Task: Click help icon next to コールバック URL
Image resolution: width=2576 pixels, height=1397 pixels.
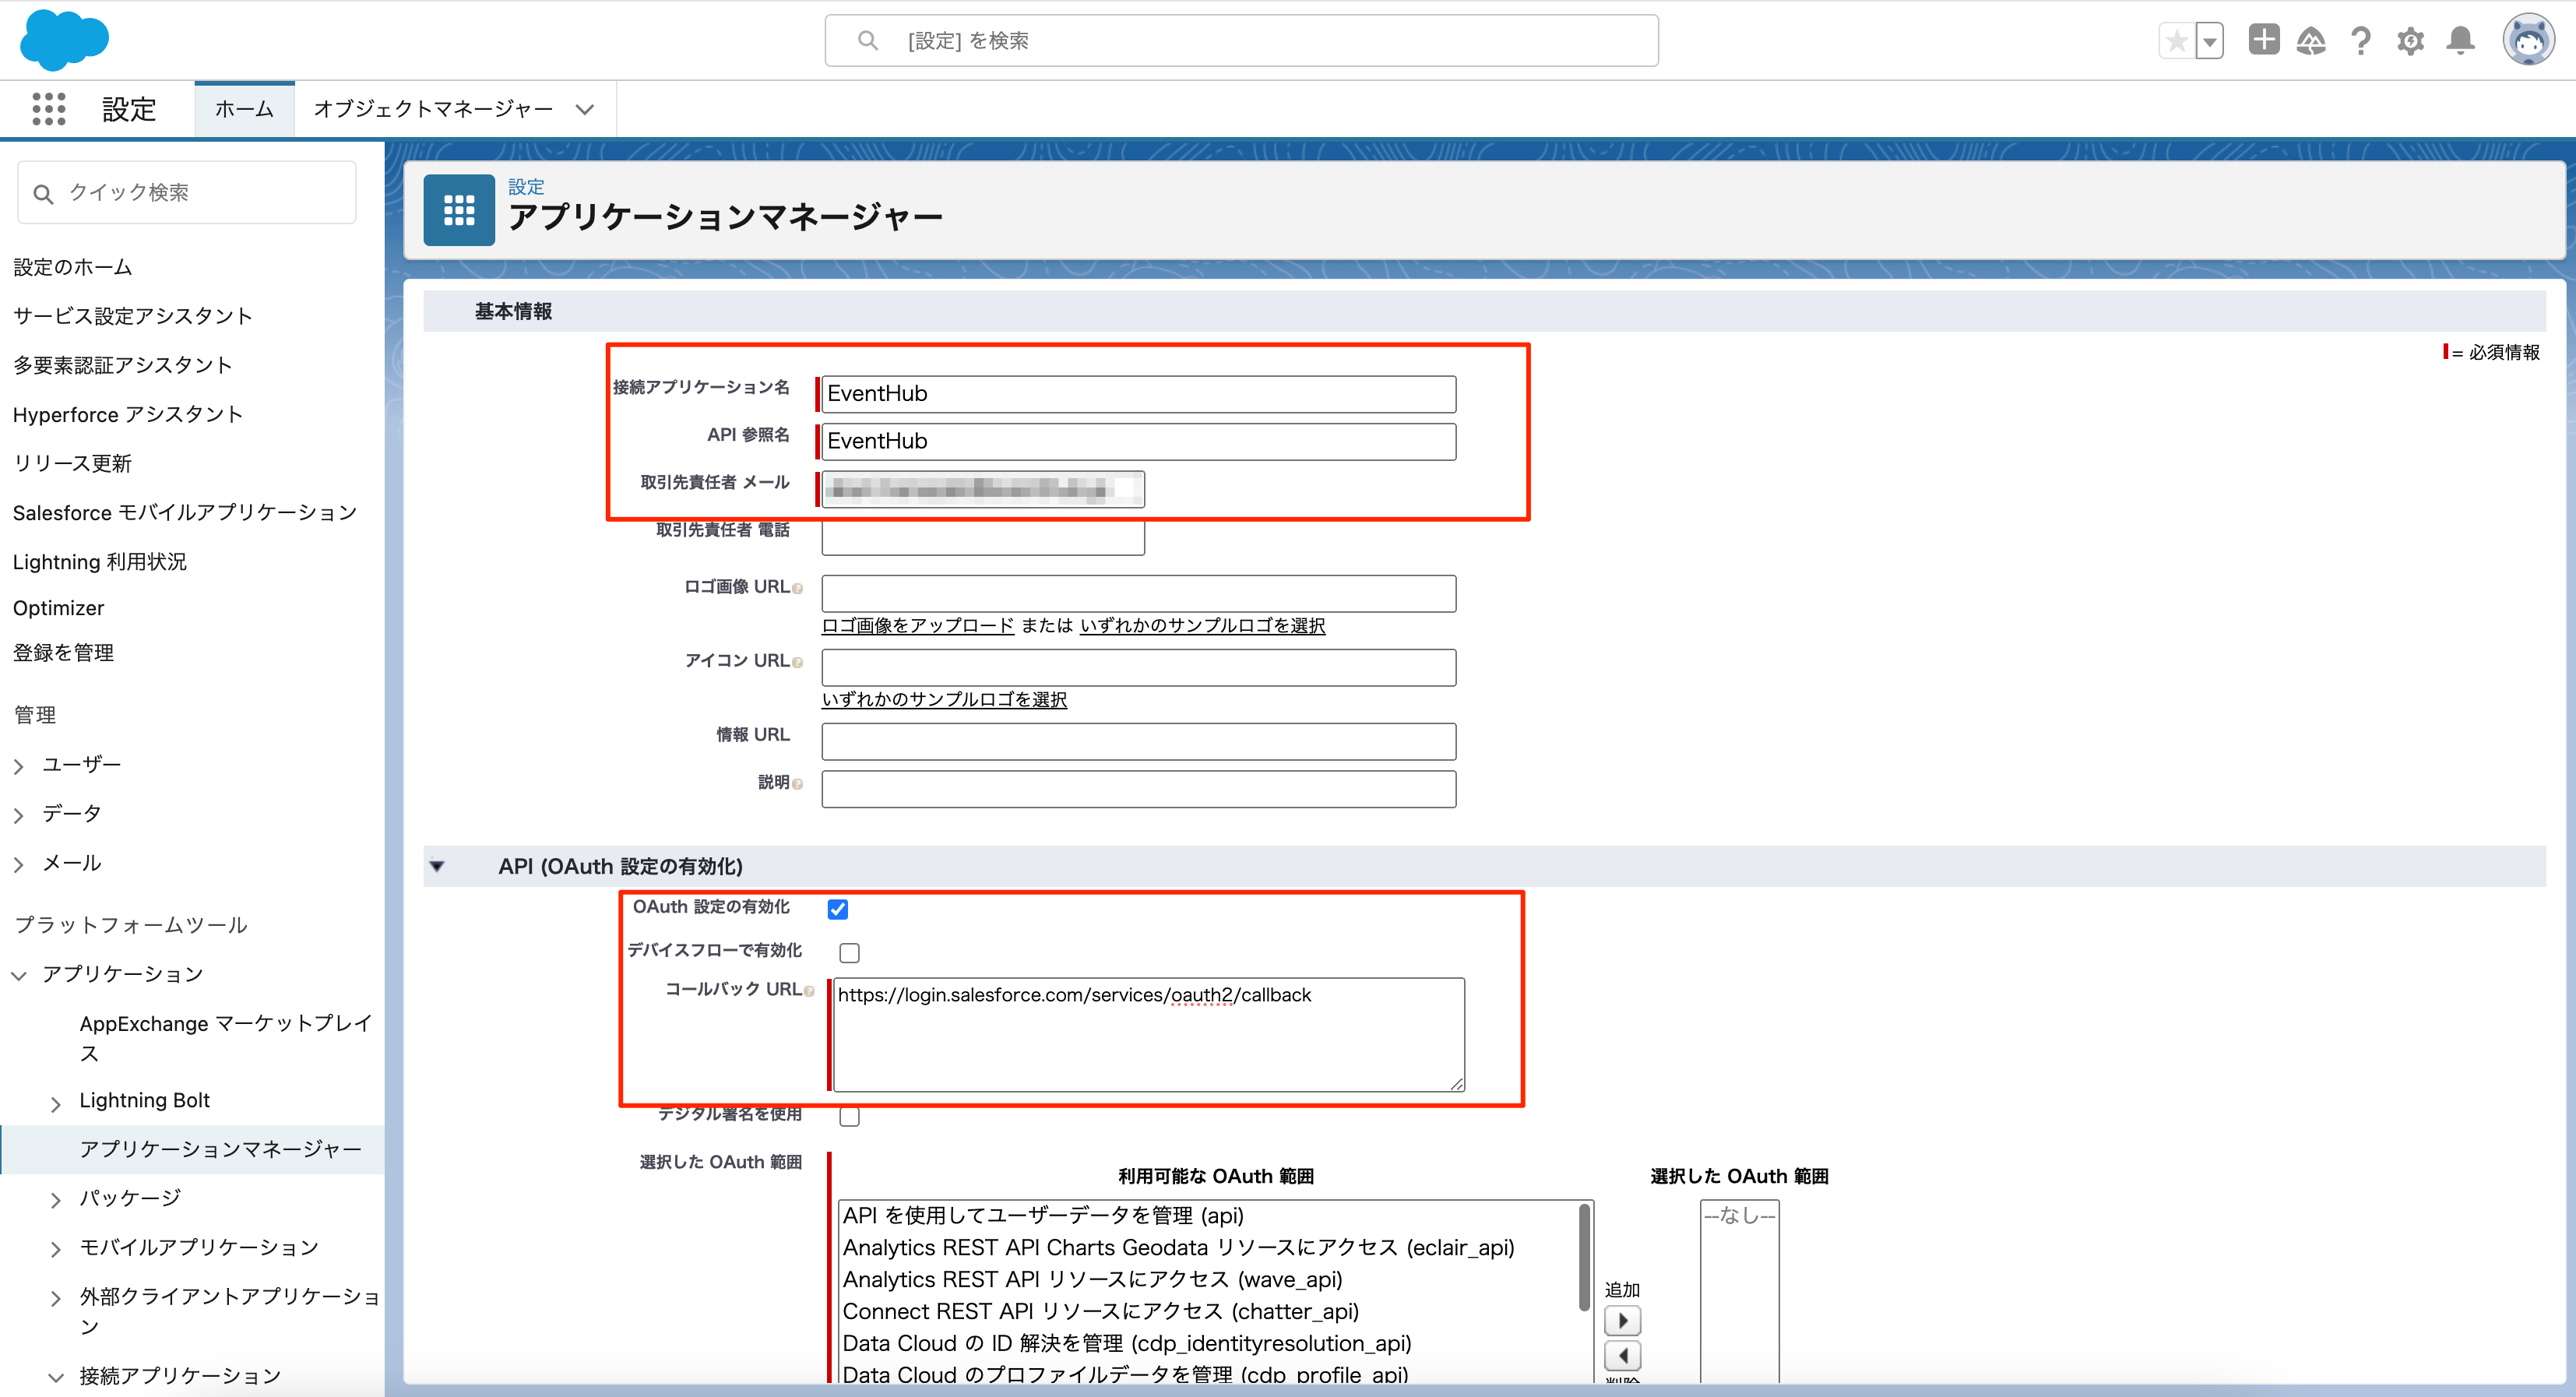Action: pyautogui.click(x=809, y=991)
